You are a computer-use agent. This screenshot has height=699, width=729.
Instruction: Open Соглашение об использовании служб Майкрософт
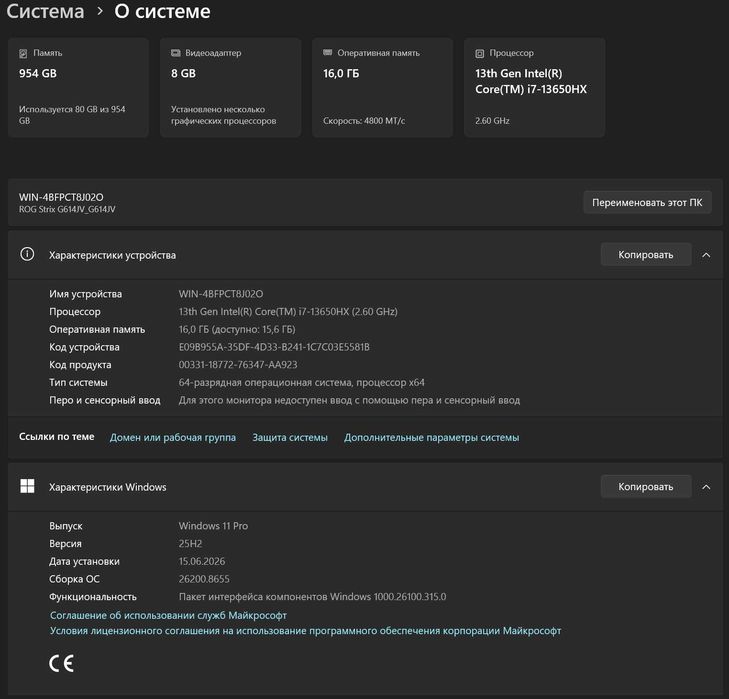[x=168, y=615]
